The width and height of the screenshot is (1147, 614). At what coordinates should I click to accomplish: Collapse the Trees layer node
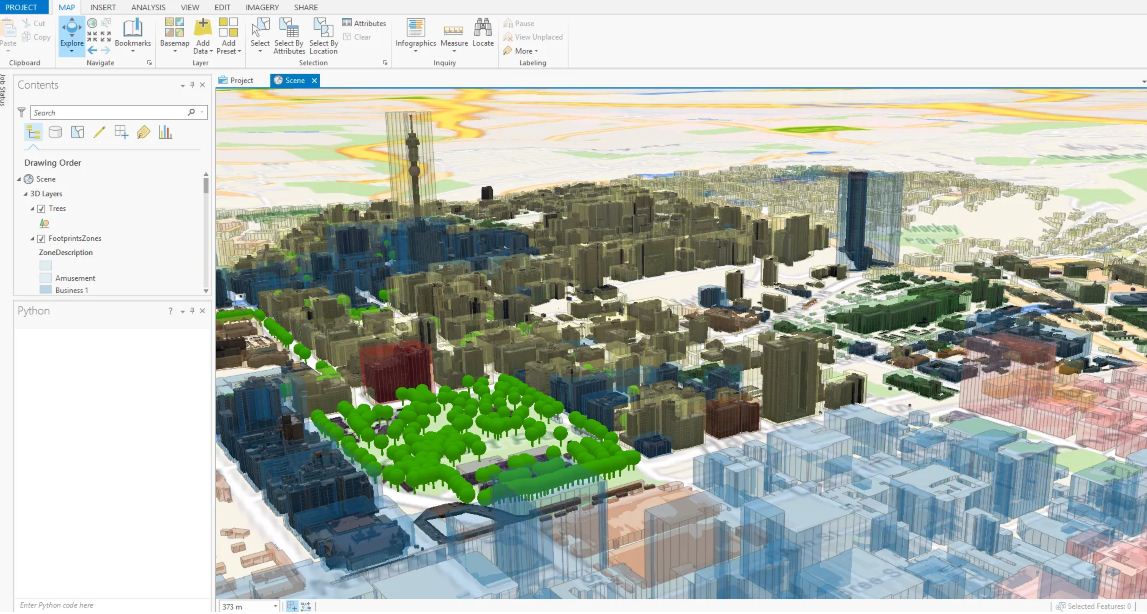pos(32,209)
